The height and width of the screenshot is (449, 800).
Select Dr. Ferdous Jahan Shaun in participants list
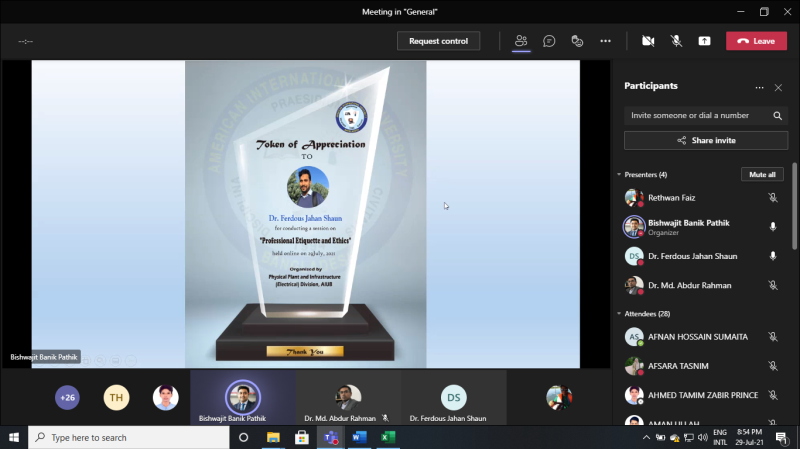[692, 256]
